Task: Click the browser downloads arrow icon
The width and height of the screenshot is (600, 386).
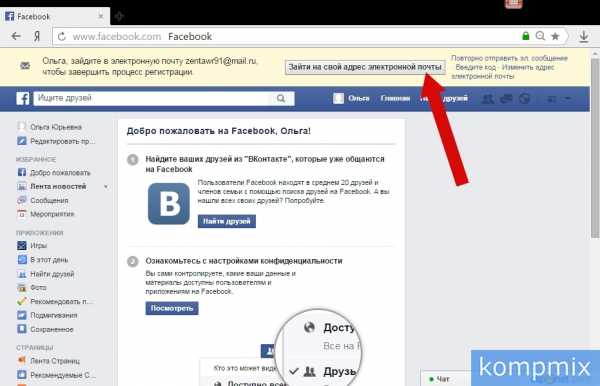Action: tap(584, 36)
